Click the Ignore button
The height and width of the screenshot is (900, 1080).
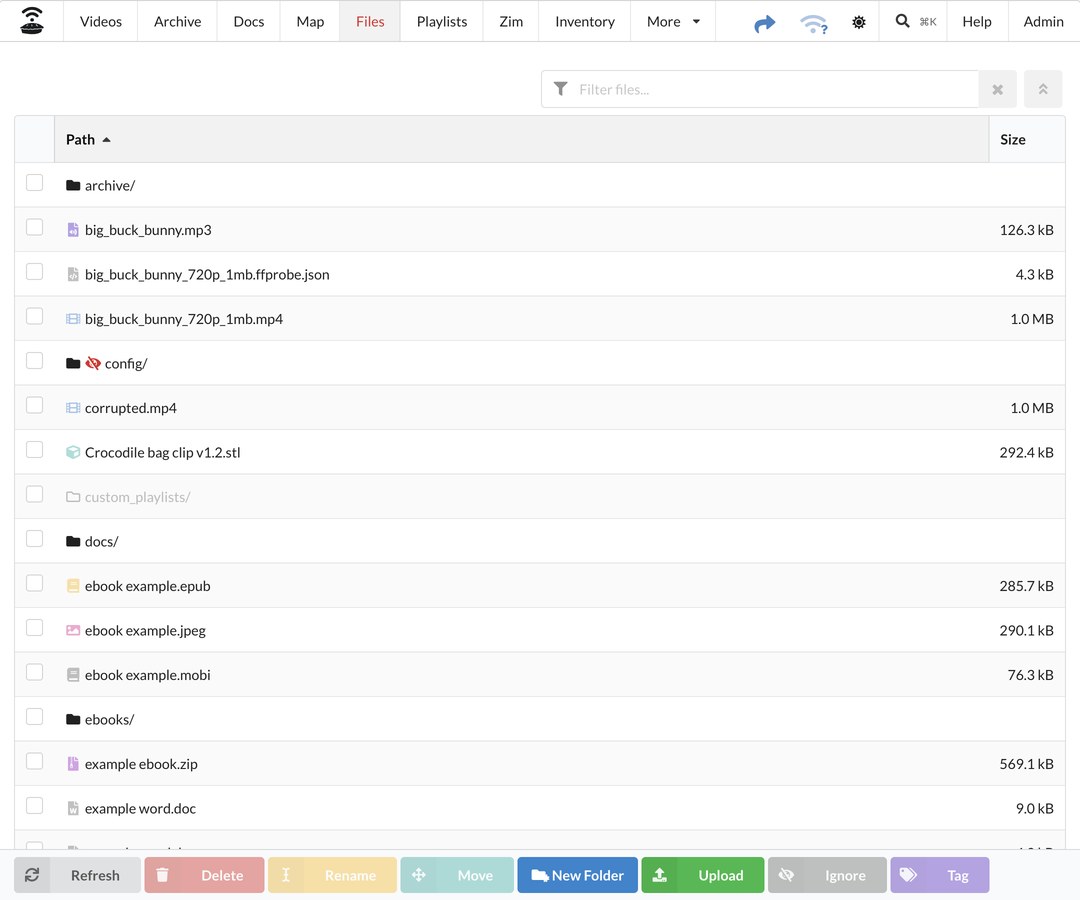click(827, 875)
